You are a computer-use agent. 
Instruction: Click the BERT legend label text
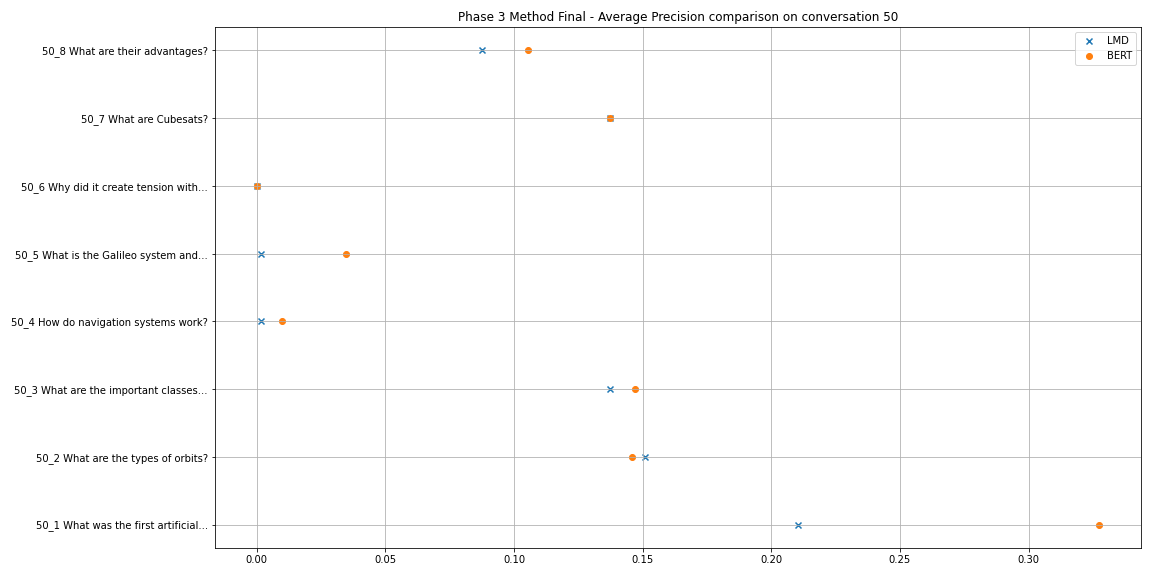click(x=1119, y=56)
